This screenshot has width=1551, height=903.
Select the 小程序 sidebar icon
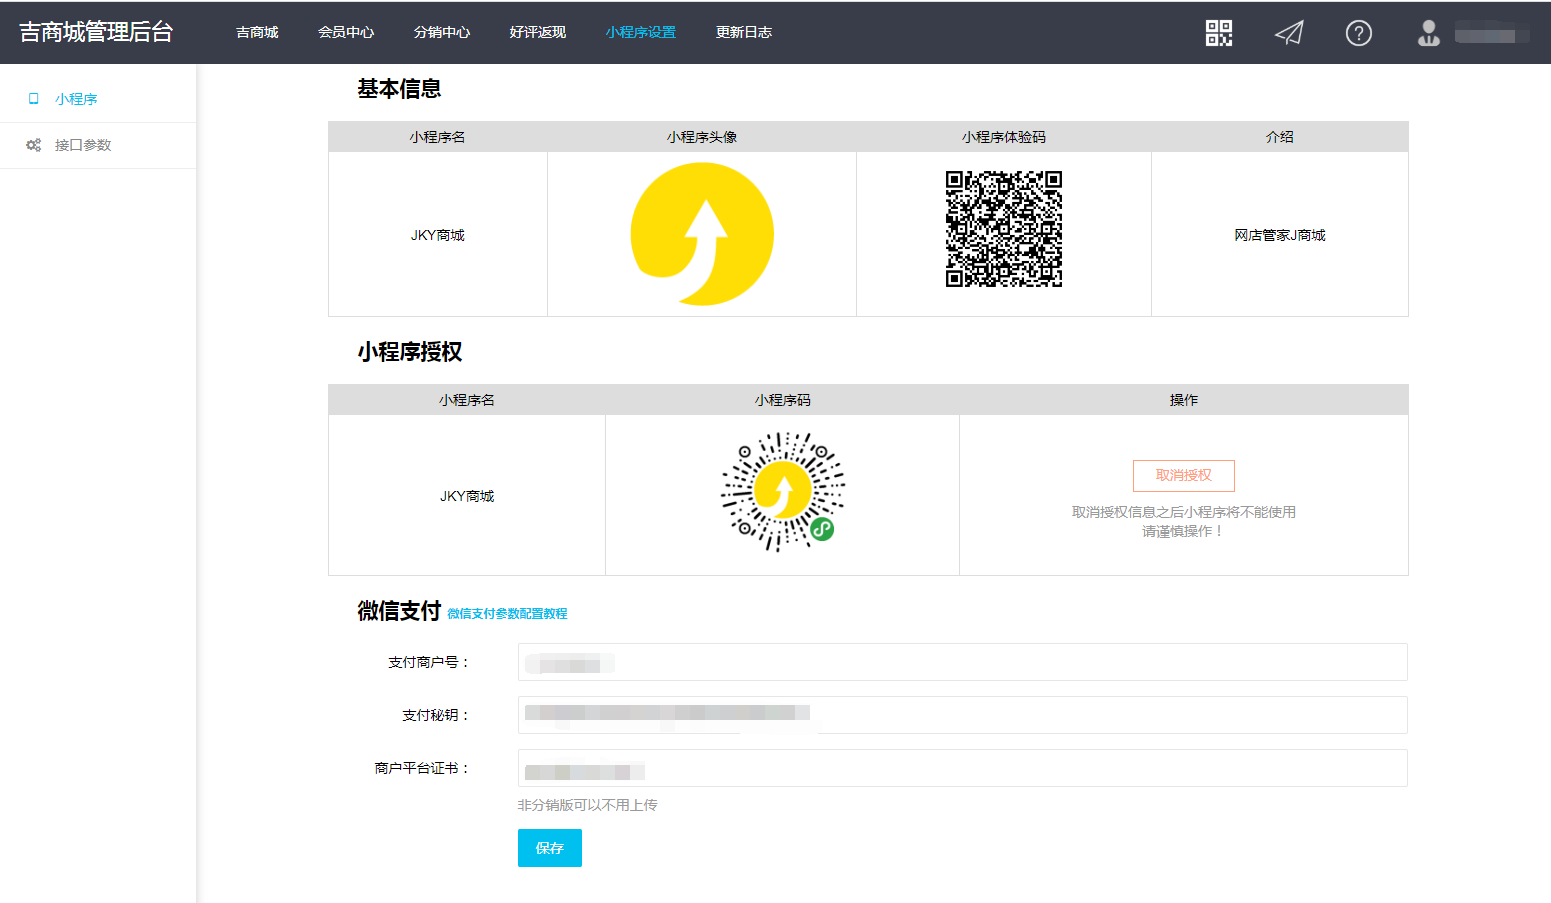34,99
